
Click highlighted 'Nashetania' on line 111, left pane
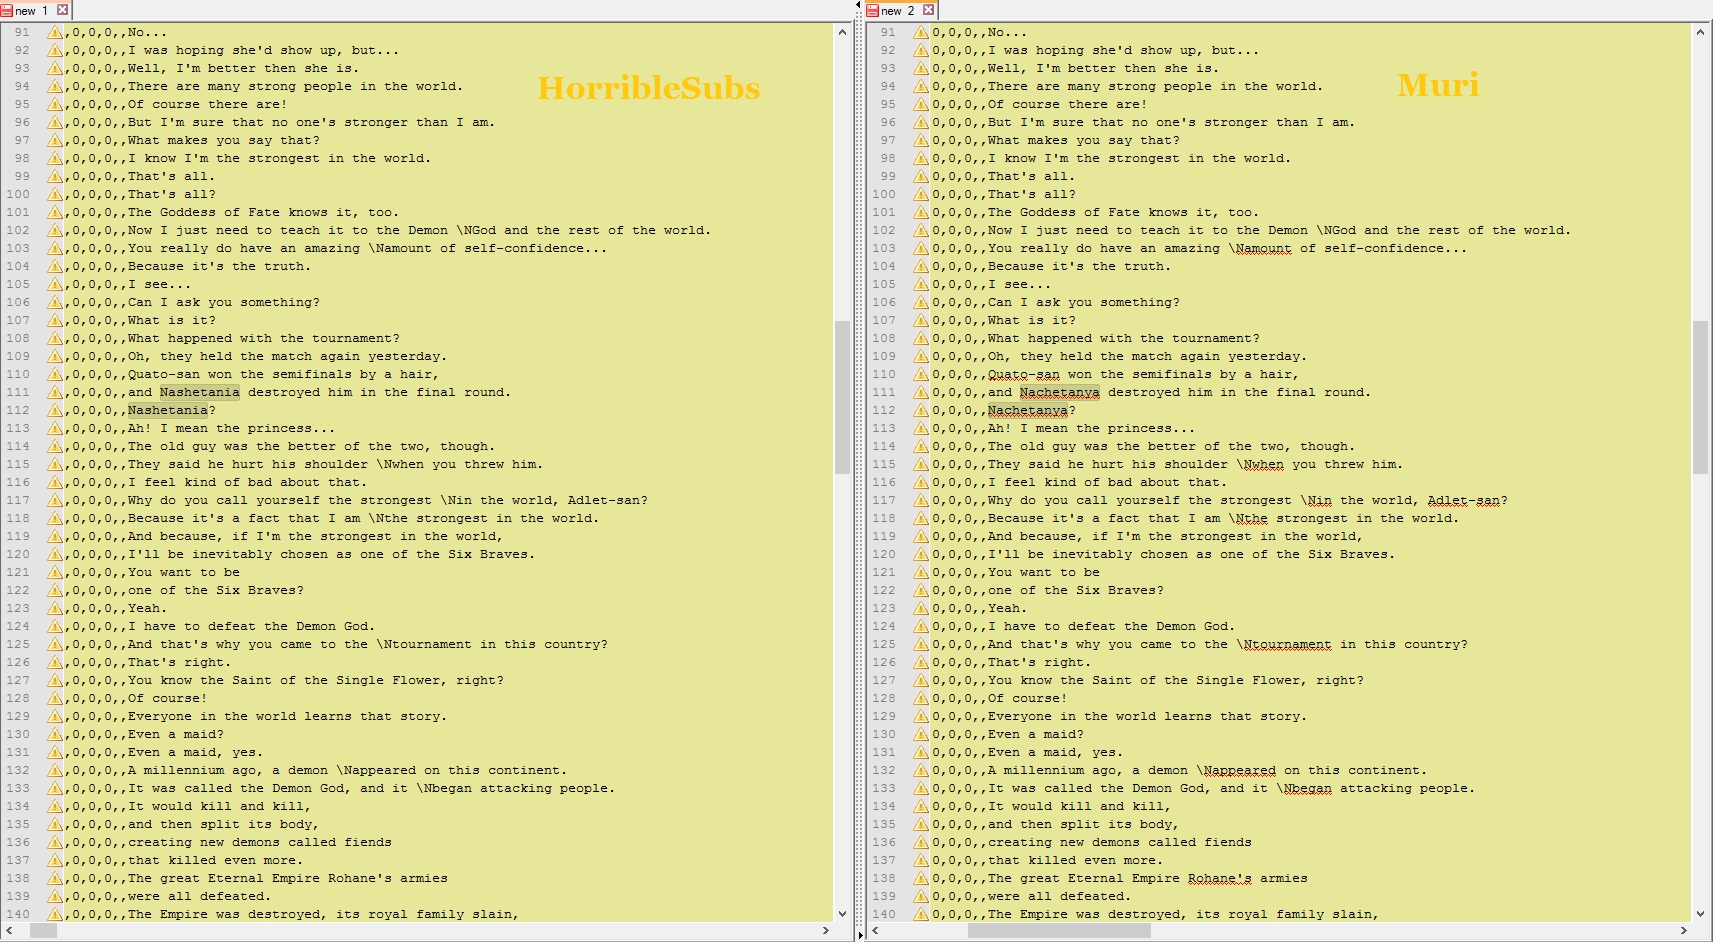[199, 393]
